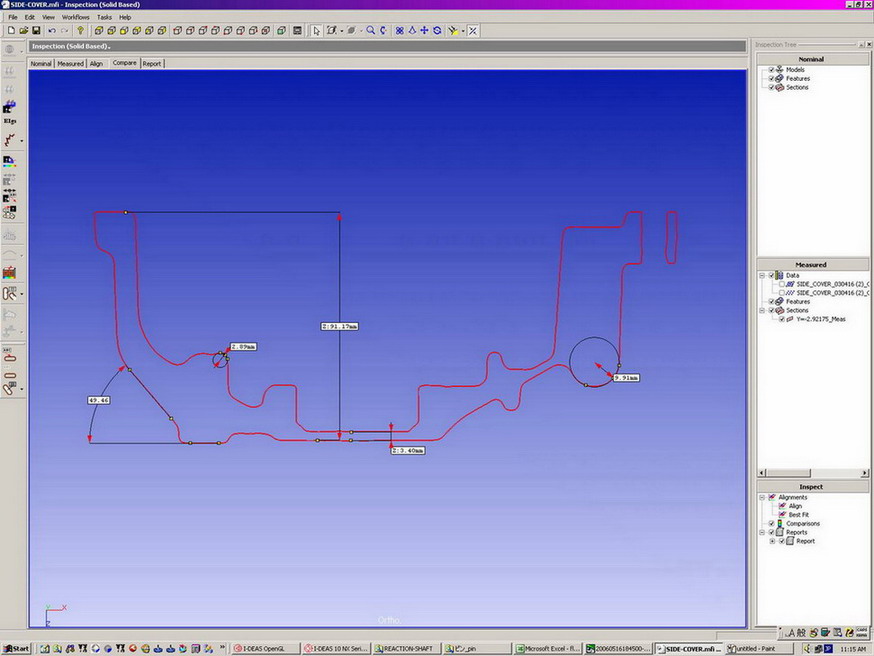Open dropdown beside the bottom sidebar icon
The height and width of the screenshot is (656, 874).
tap(22, 389)
